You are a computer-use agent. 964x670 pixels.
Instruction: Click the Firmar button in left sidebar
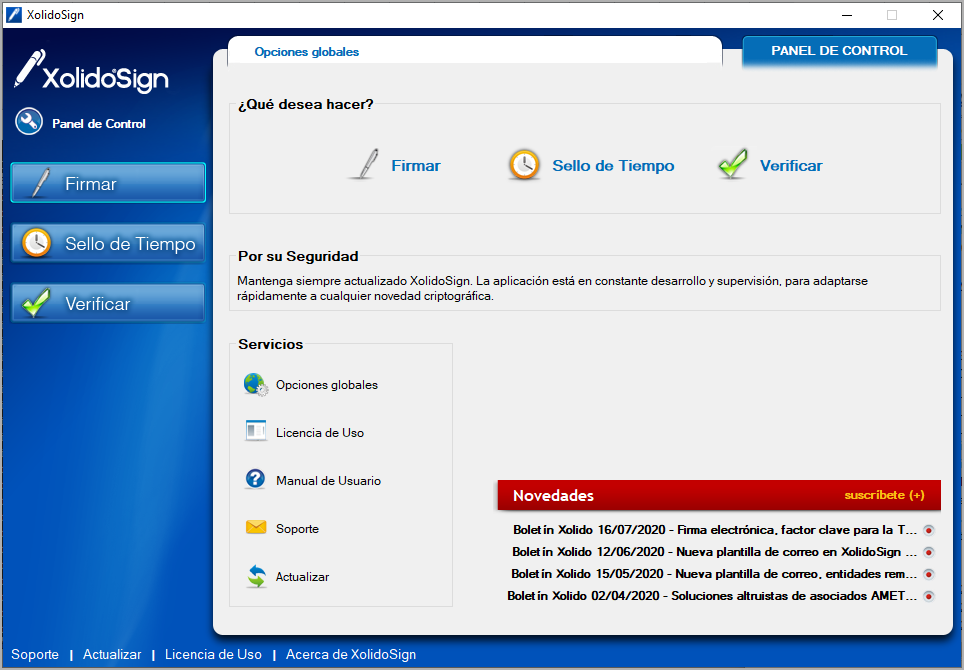tap(108, 183)
